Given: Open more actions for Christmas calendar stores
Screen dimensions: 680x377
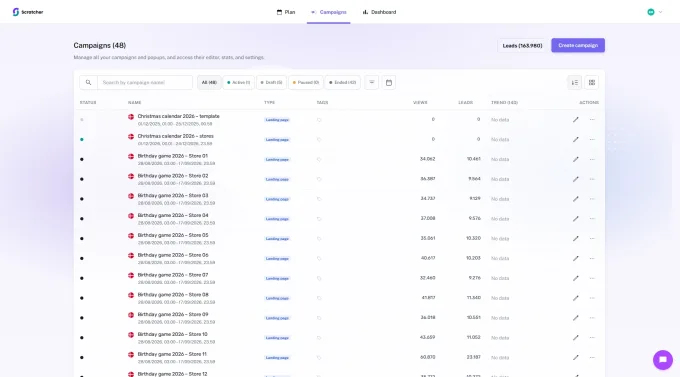Looking at the screenshot, I should (x=592, y=140).
